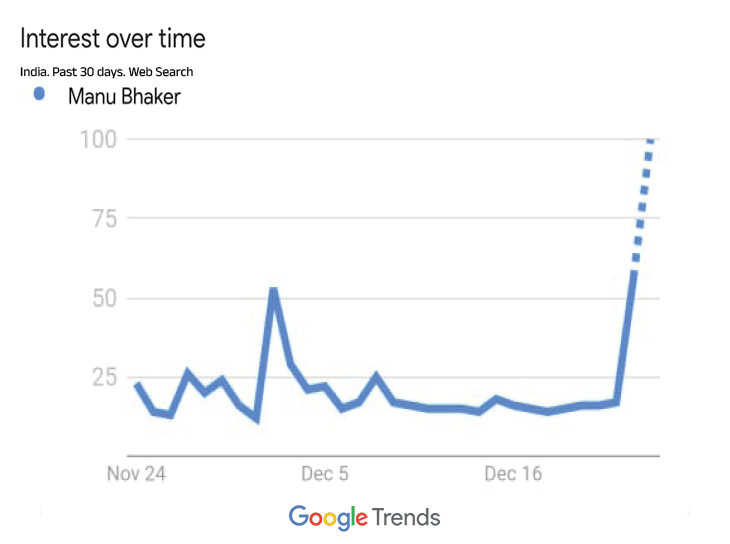Screen dimensions: 730x544
Task: Click the Google logo
Action: pyautogui.click(x=326, y=517)
